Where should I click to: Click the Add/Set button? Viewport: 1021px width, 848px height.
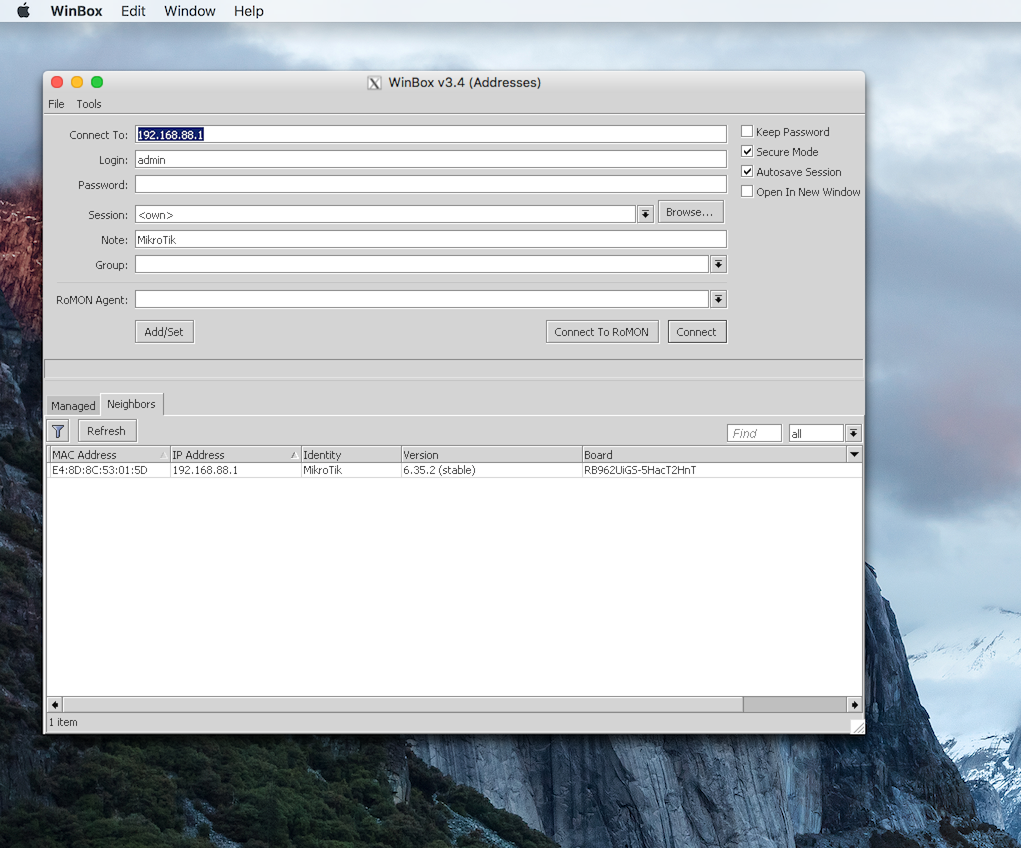click(164, 332)
